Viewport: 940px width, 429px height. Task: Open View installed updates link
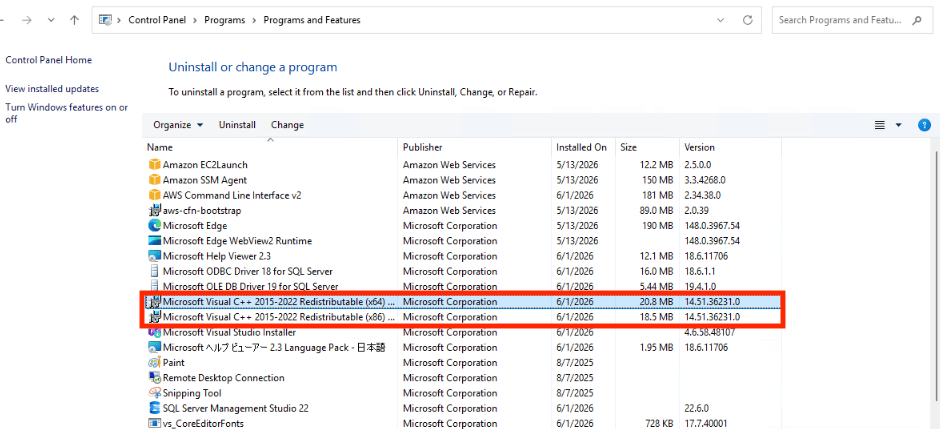(52, 89)
